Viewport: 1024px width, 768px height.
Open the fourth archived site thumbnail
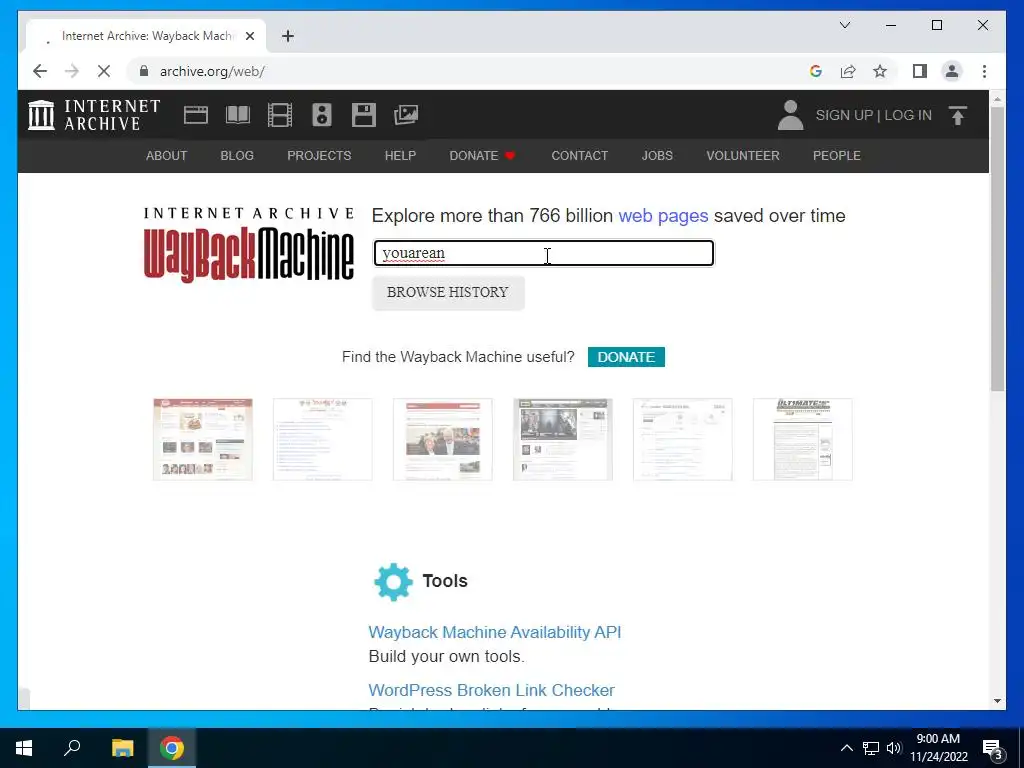point(563,440)
